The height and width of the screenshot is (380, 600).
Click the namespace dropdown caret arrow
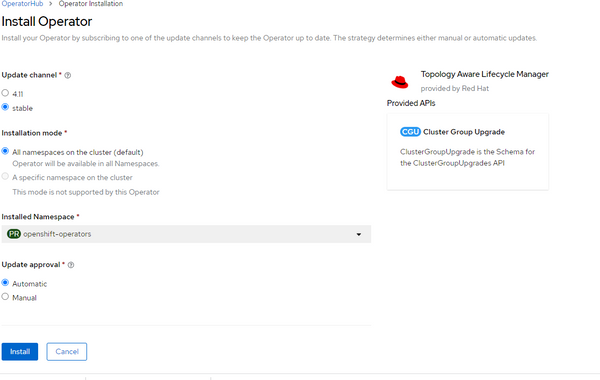(x=359, y=234)
